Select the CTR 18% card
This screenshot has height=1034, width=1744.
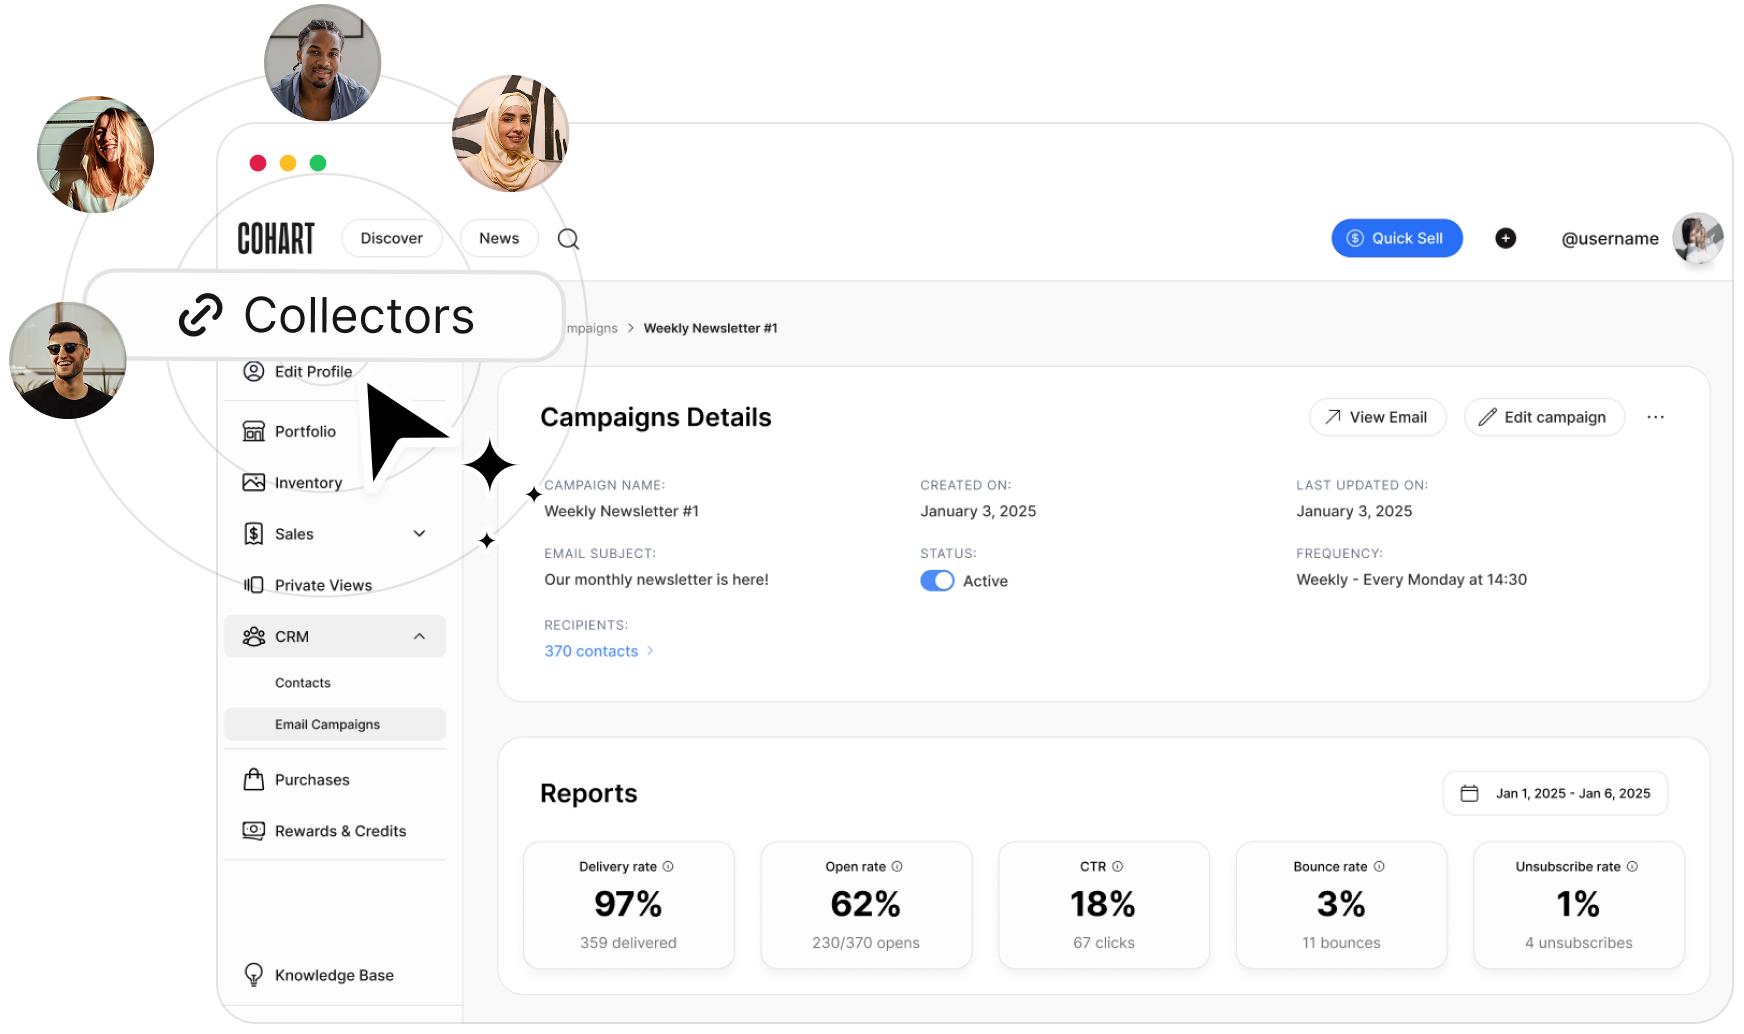(x=1104, y=905)
